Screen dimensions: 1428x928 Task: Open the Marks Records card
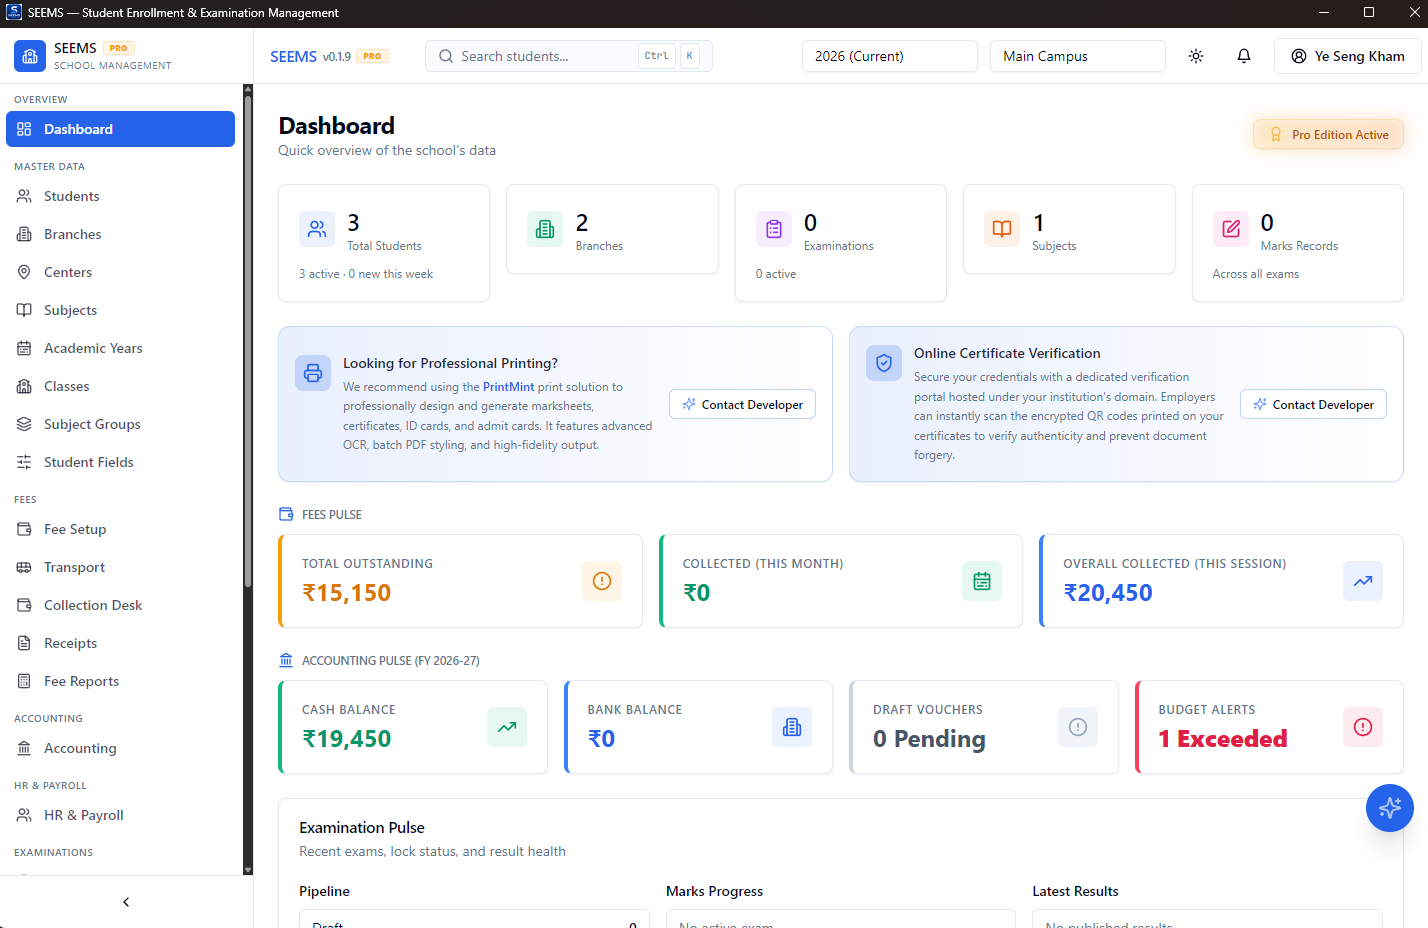[x=1298, y=243]
